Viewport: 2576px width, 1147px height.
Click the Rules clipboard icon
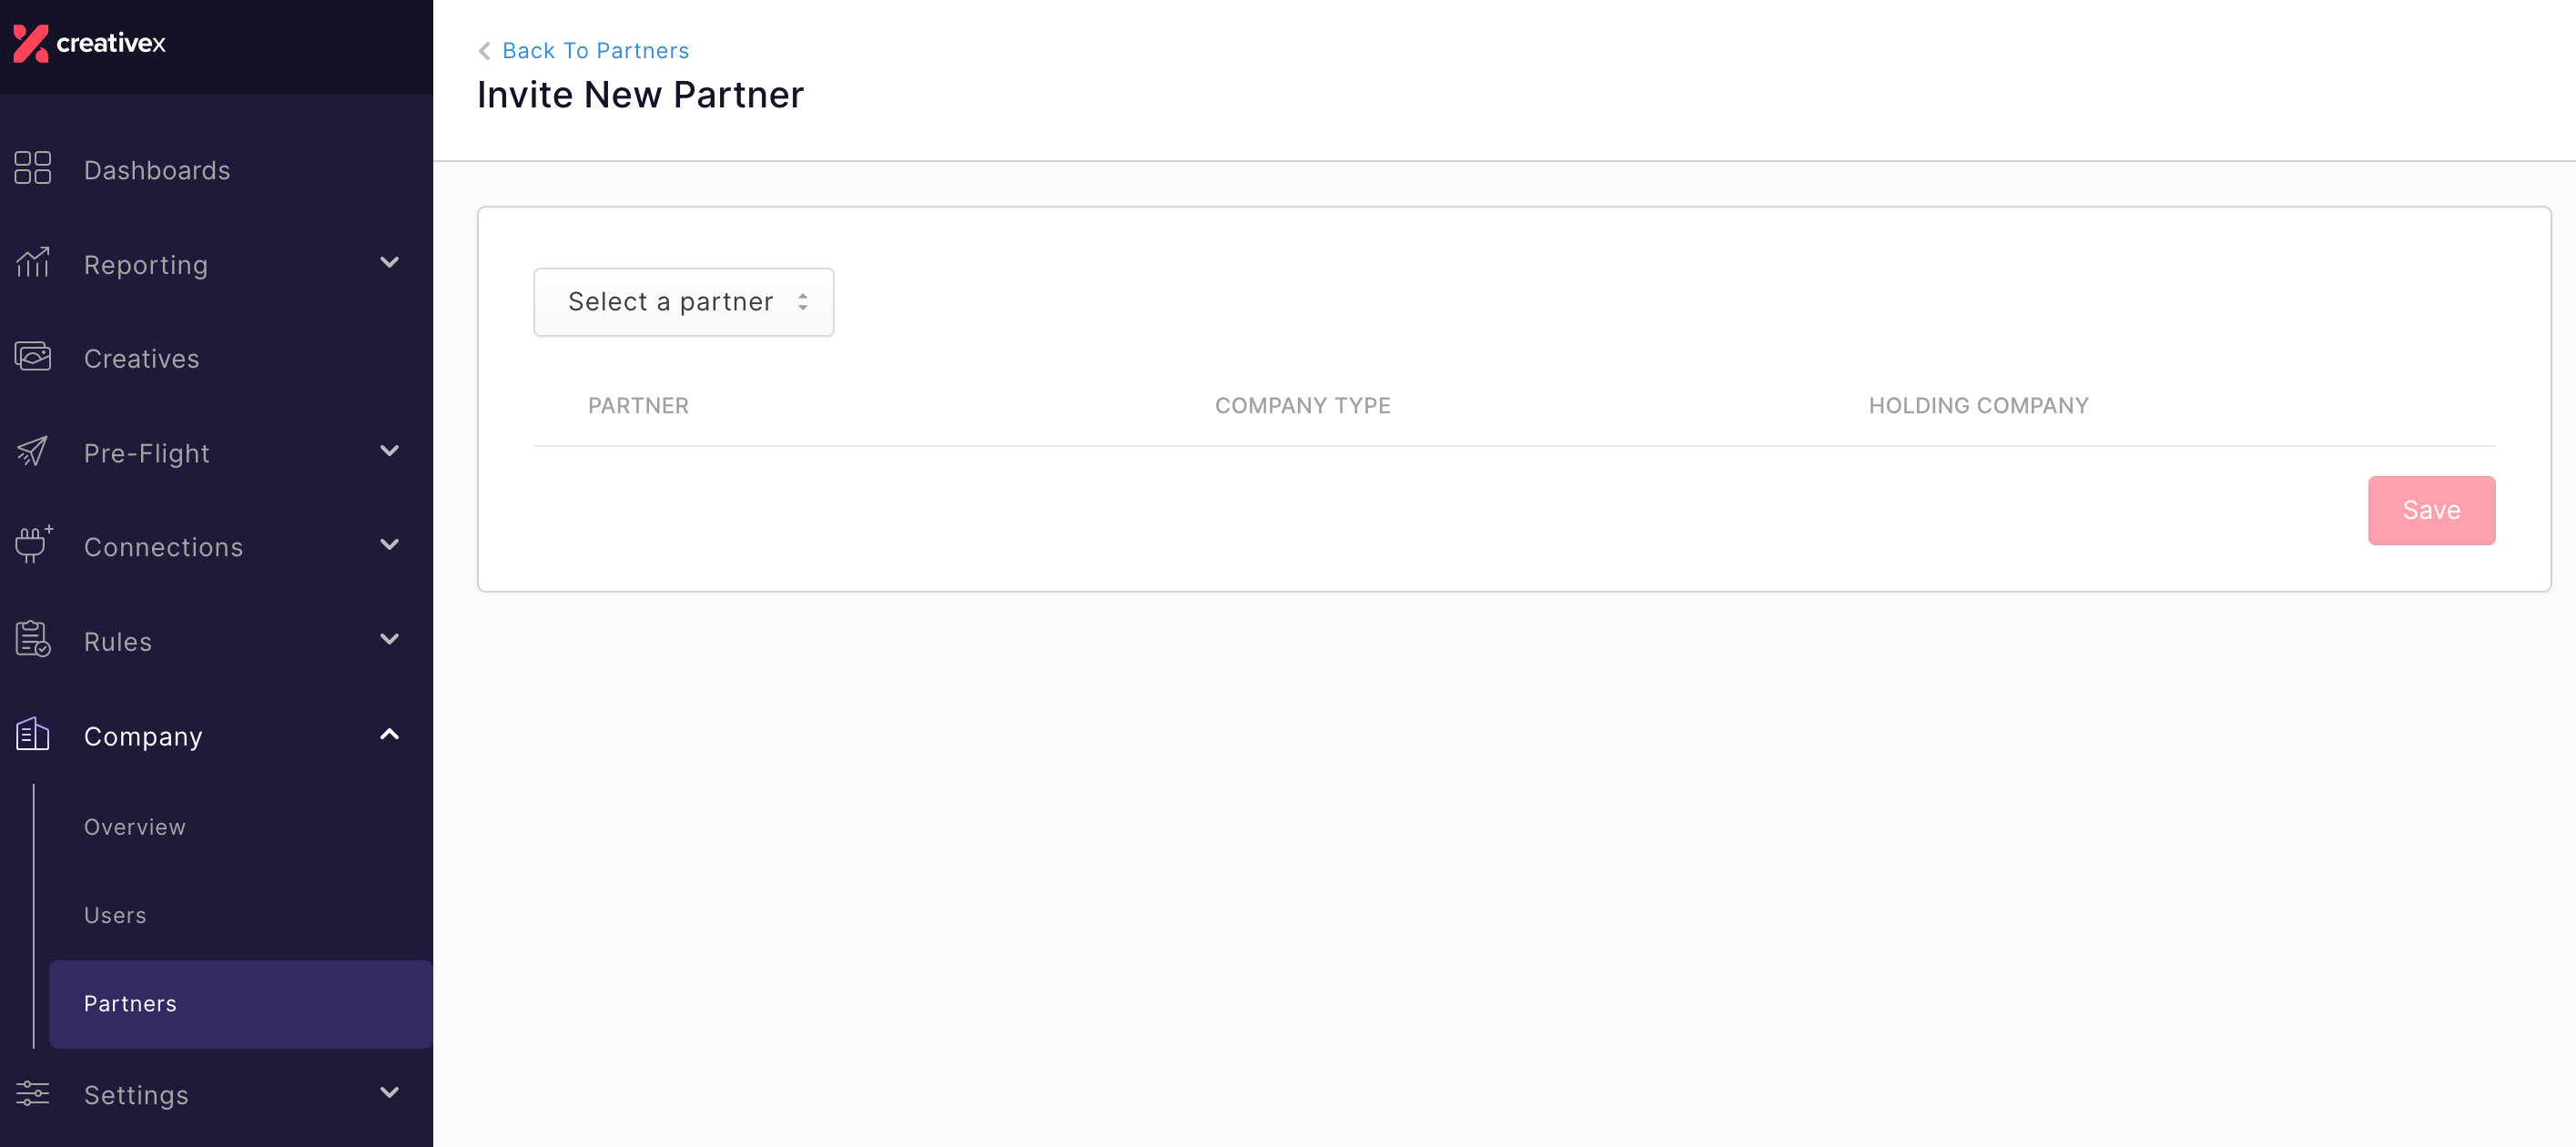click(x=32, y=640)
